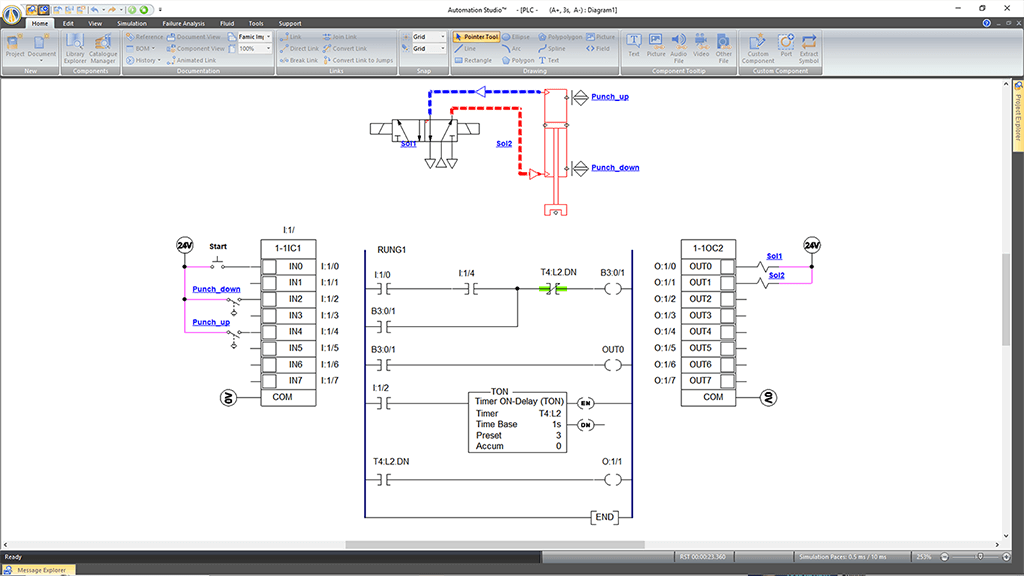Open the Failure Analysis tab

[x=183, y=23]
